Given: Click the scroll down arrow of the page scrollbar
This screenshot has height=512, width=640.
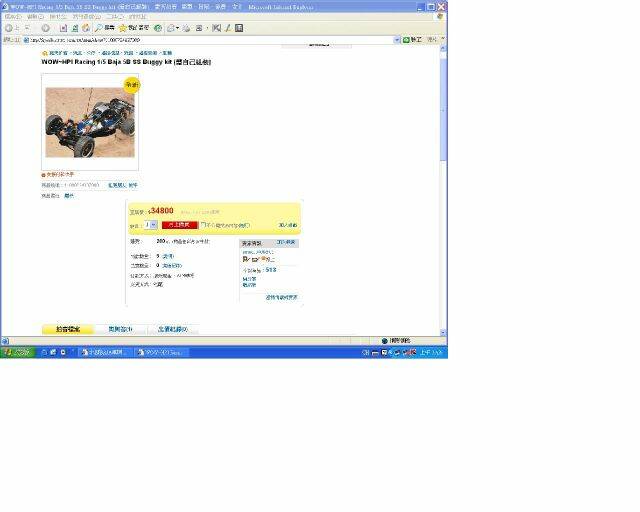Looking at the screenshot, I should (443, 333).
